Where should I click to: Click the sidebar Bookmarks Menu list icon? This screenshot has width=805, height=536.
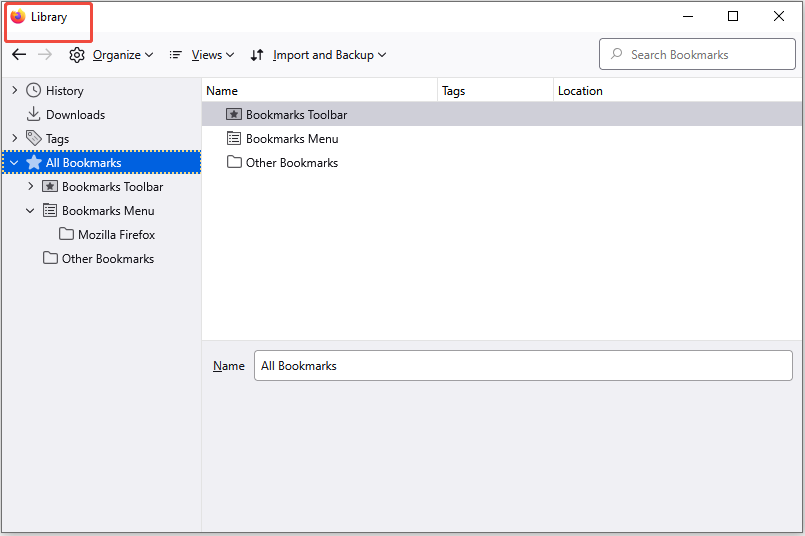tap(50, 210)
